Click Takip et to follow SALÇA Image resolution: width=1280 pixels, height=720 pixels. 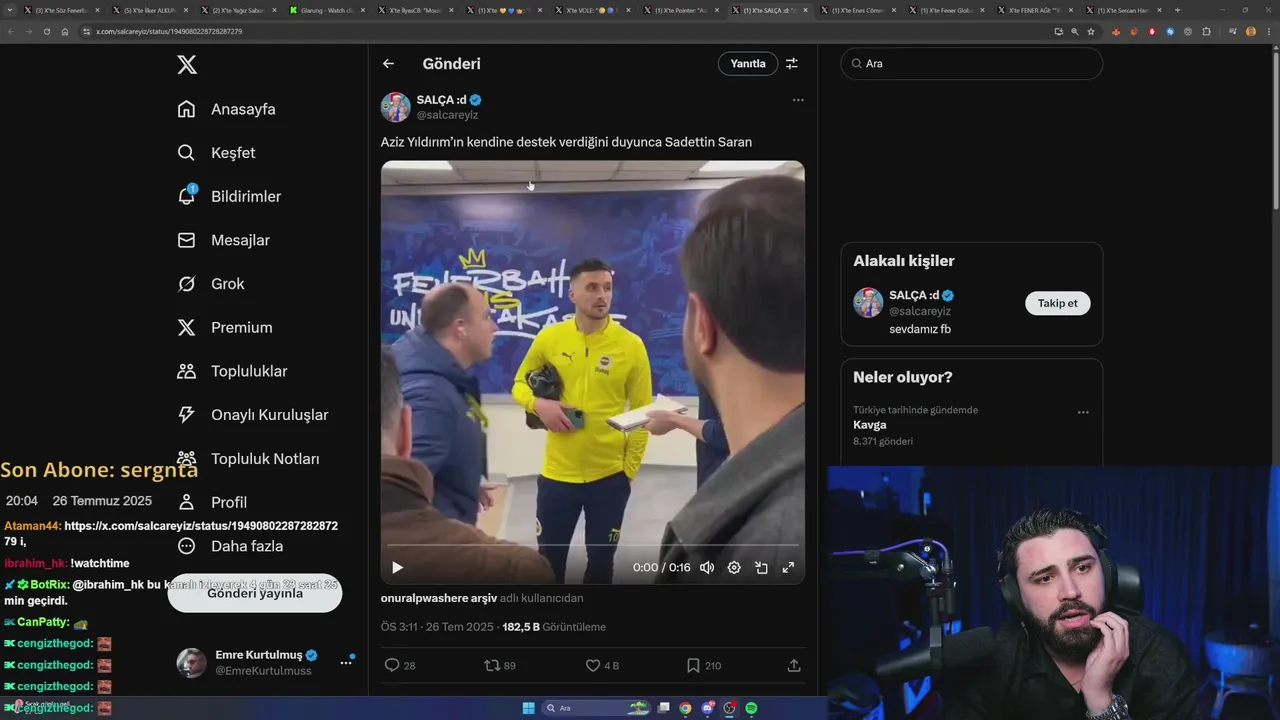pos(1058,303)
